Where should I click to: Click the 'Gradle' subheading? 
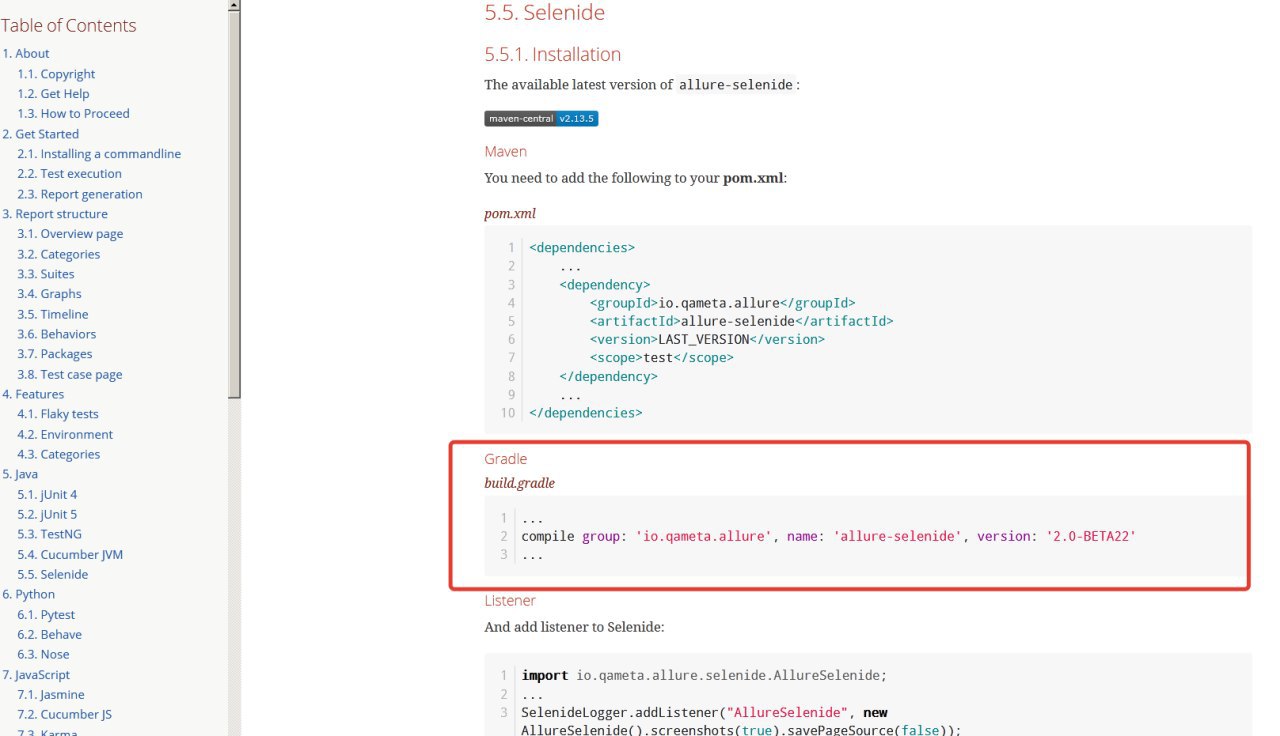[x=505, y=459]
